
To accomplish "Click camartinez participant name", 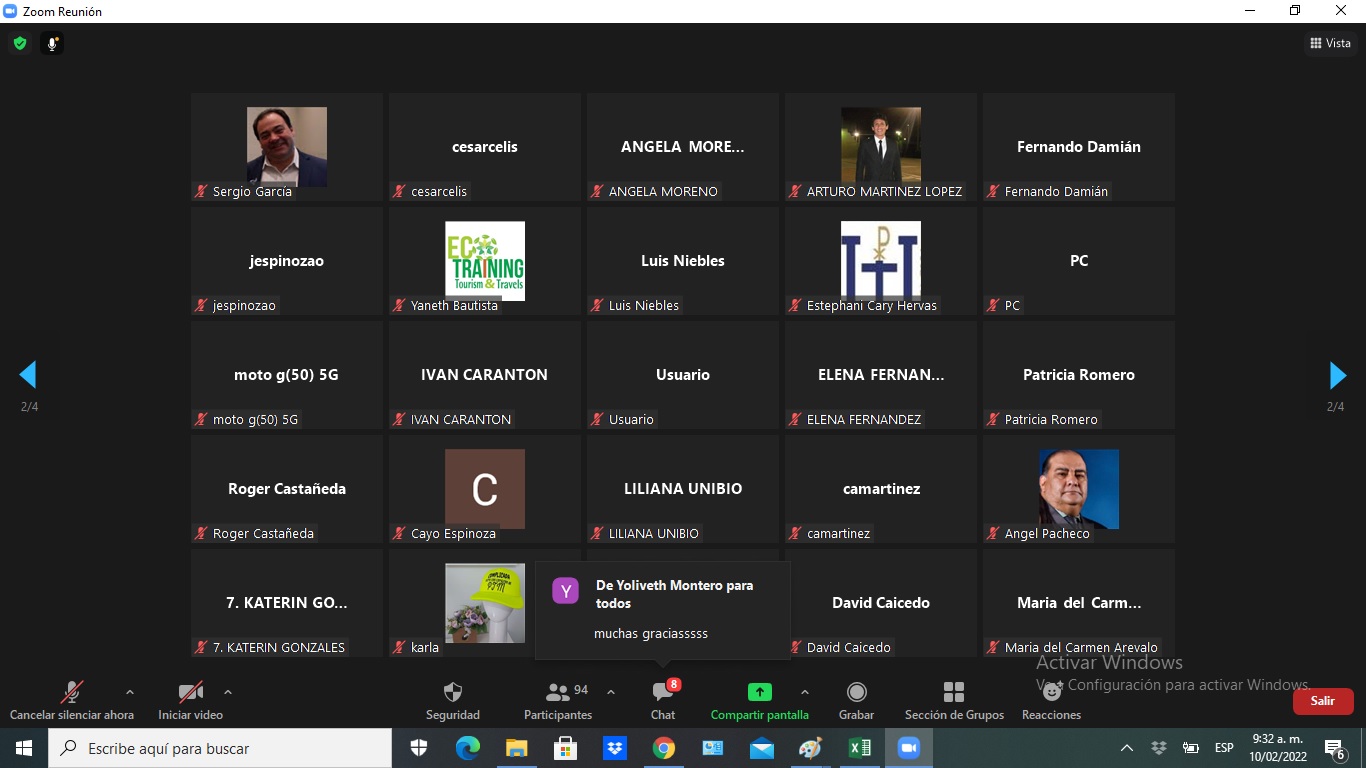I will click(x=881, y=489).
